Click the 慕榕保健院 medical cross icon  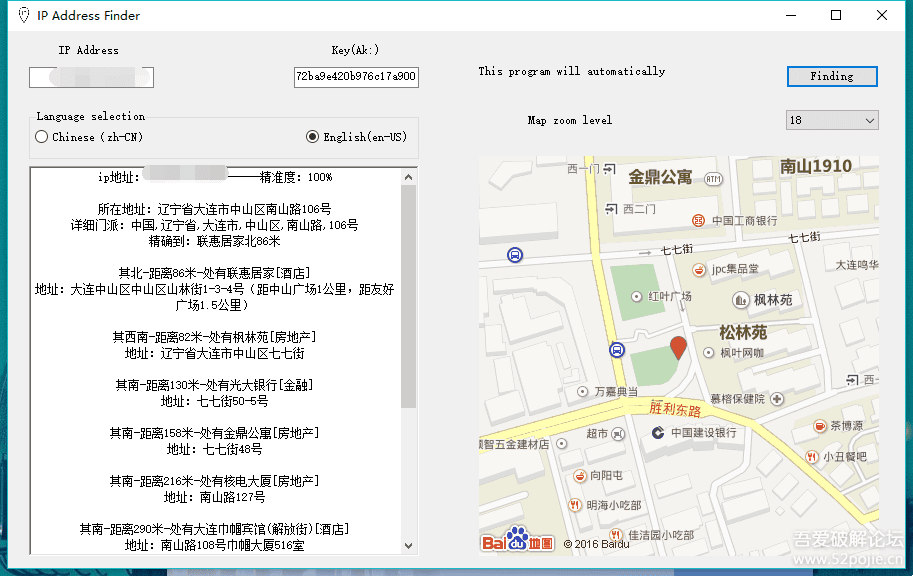pyautogui.click(x=777, y=399)
